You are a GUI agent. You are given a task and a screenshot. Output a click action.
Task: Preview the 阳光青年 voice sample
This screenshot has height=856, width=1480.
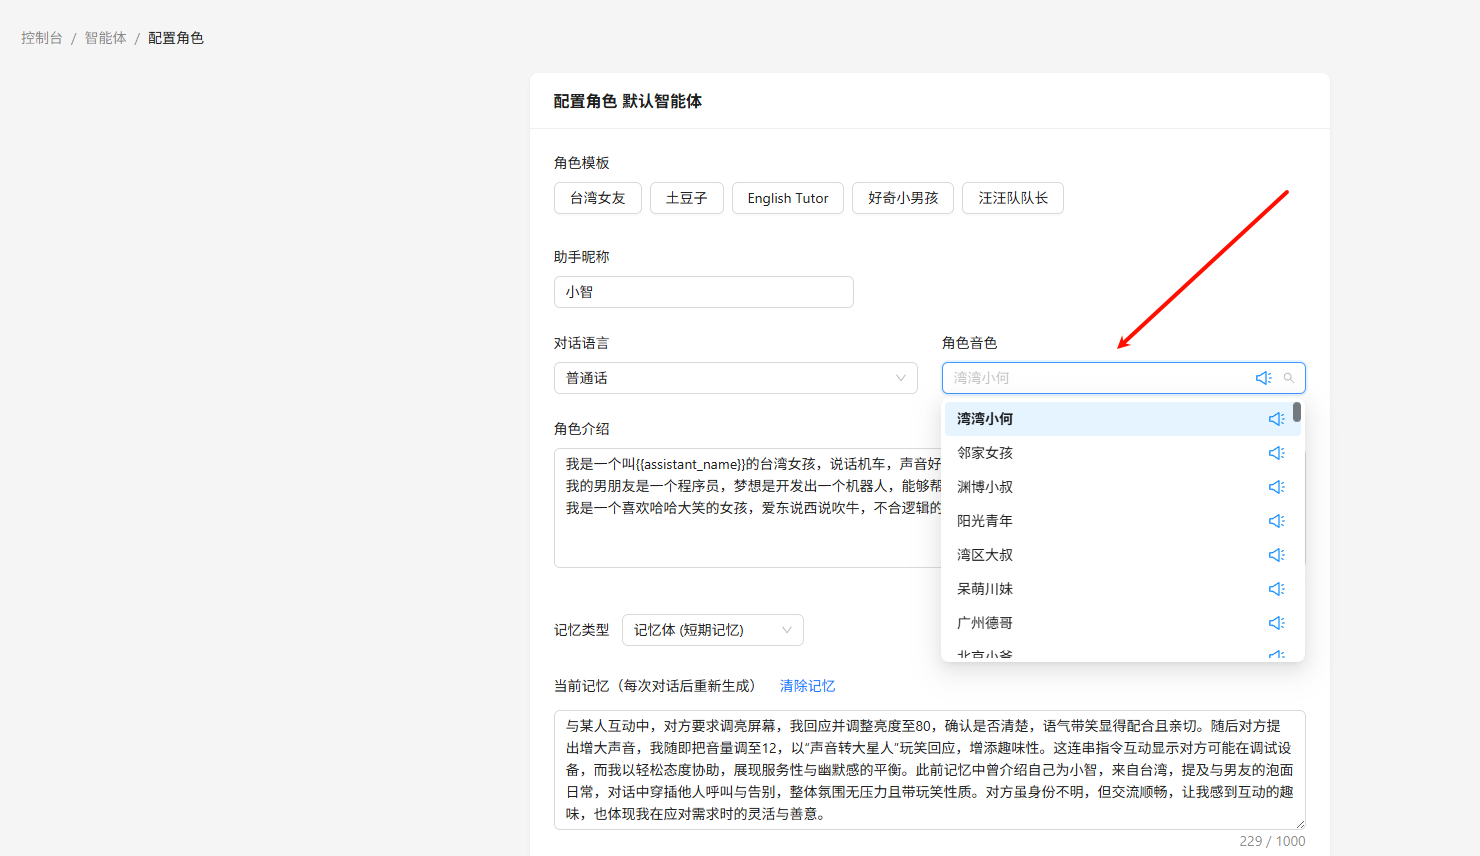tap(1276, 521)
